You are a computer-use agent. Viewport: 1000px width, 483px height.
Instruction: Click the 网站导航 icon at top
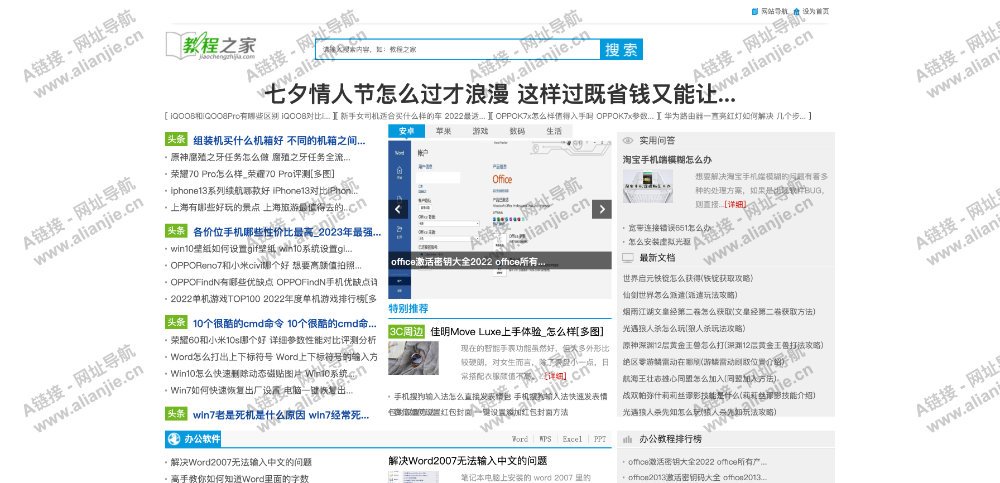[x=755, y=11]
